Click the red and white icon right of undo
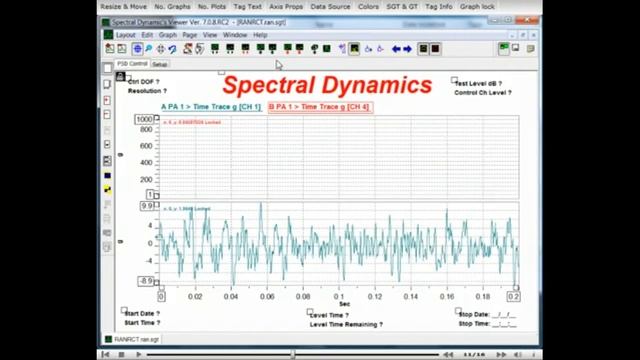640x360 pixels. (187, 49)
